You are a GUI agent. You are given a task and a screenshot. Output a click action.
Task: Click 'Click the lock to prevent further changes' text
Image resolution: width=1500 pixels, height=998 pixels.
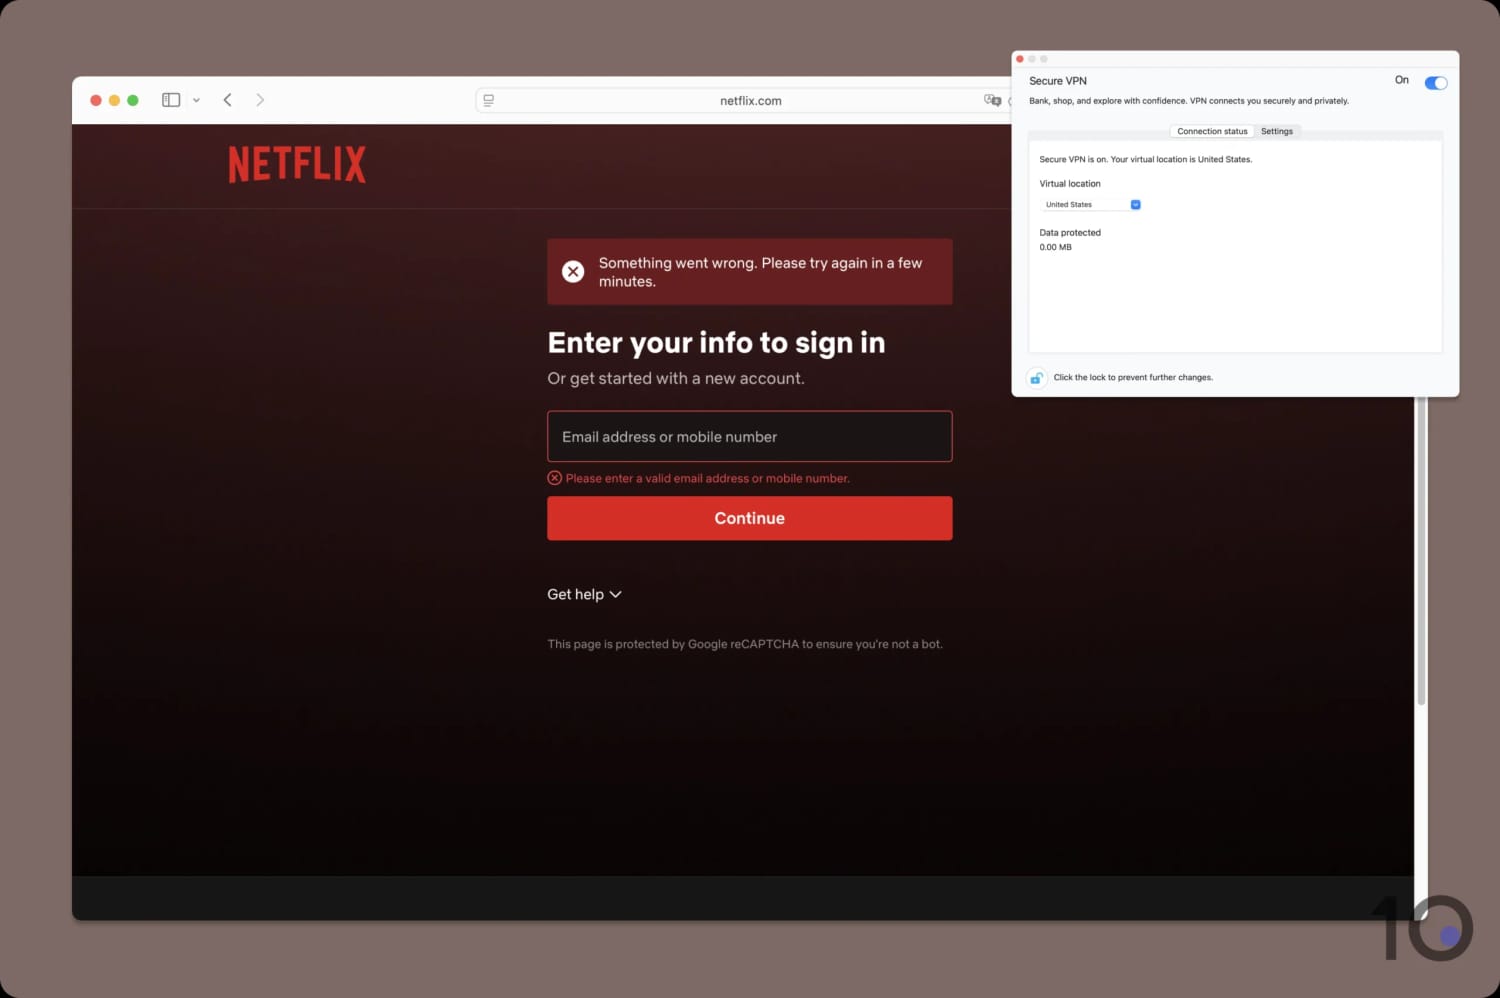pos(1133,378)
